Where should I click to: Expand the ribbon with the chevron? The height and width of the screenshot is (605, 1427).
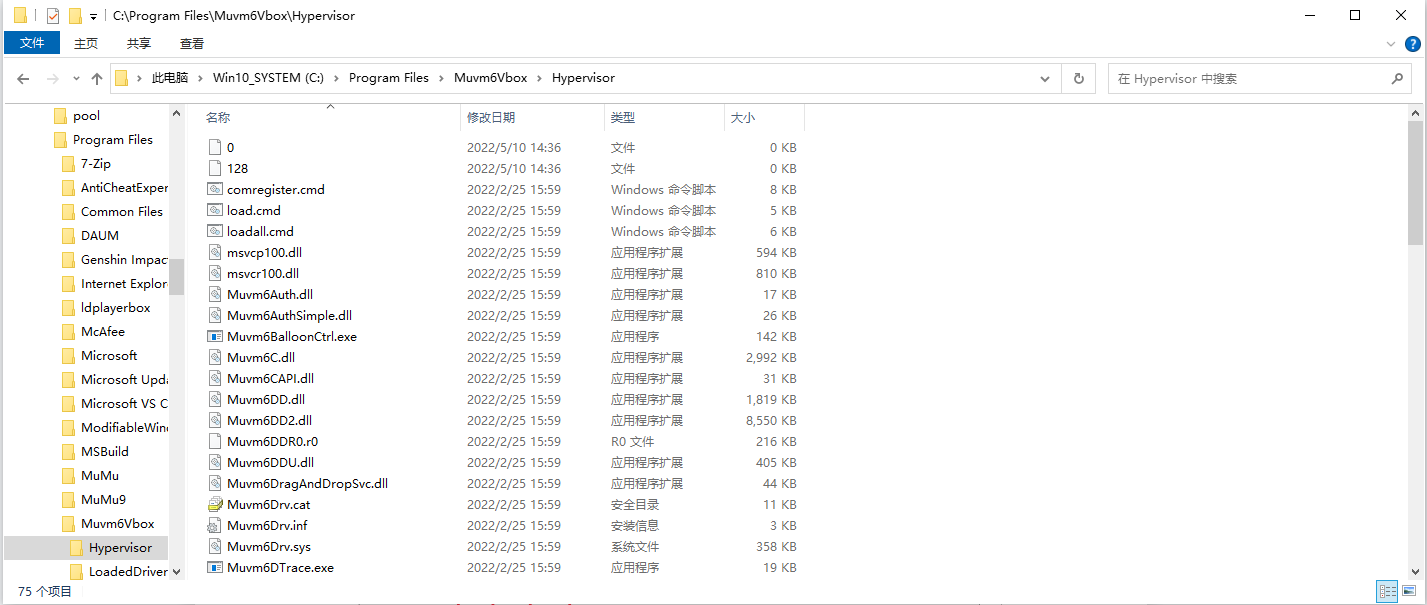[1391, 44]
